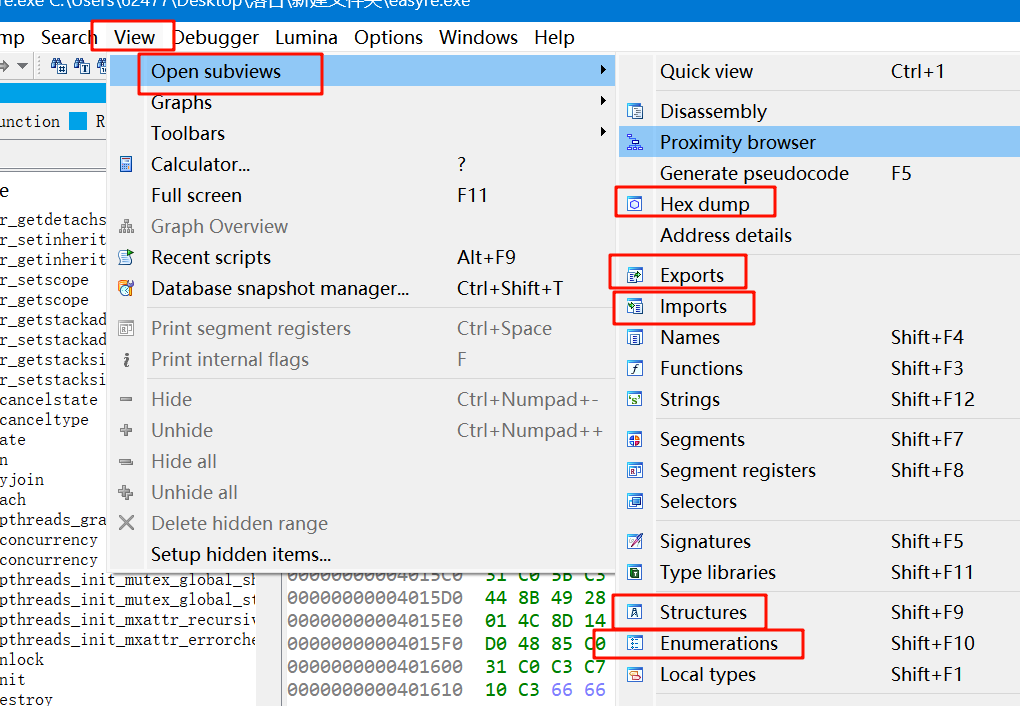
Task: Click the Database snapshot manager icon
Action: pyautogui.click(x=126, y=288)
